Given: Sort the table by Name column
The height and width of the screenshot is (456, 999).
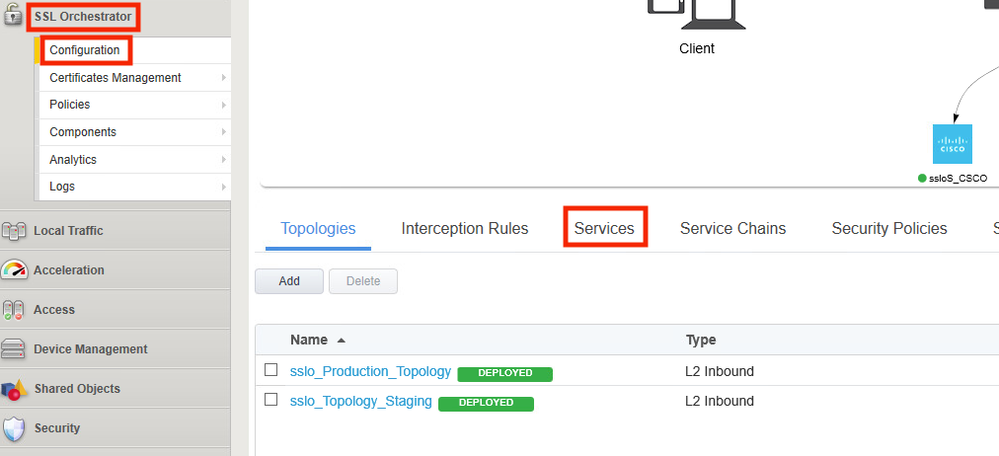Looking at the screenshot, I should (309, 340).
